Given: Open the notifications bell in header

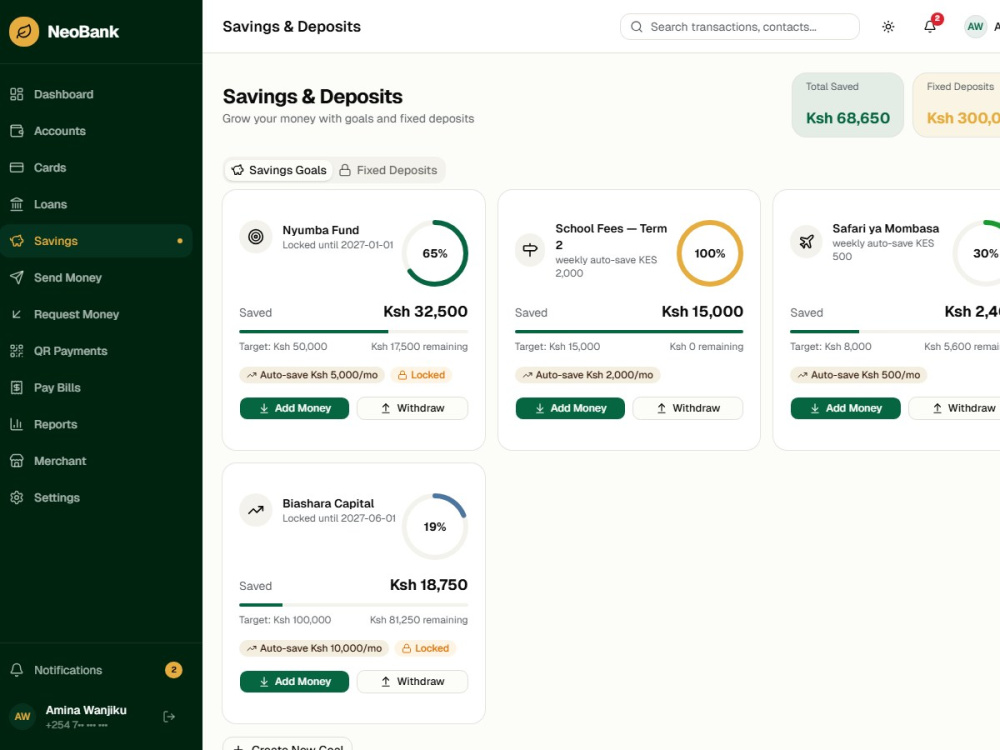Looking at the screenshot, I should point(930,27).
